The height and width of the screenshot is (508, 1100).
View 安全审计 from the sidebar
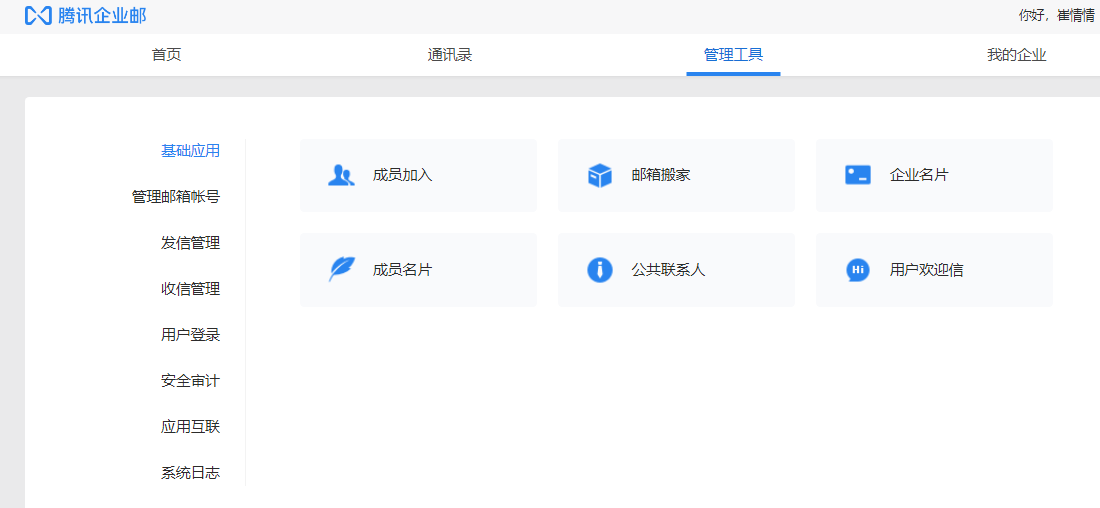click(190, 381)
